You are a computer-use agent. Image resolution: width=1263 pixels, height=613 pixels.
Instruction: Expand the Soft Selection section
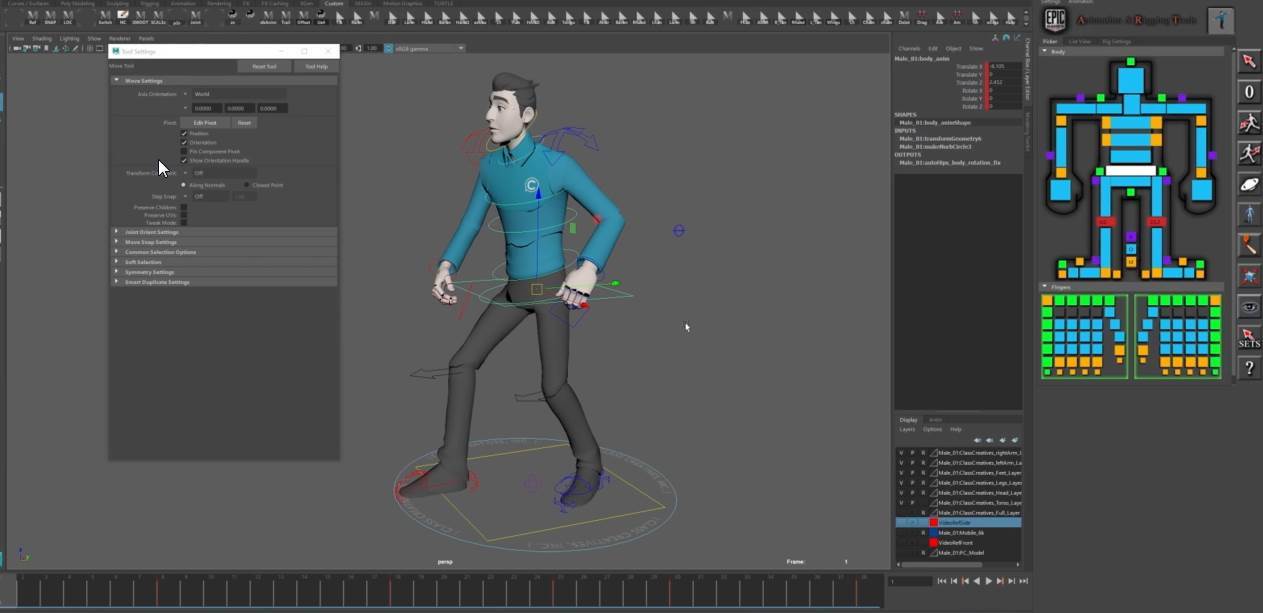click(223, 262)
